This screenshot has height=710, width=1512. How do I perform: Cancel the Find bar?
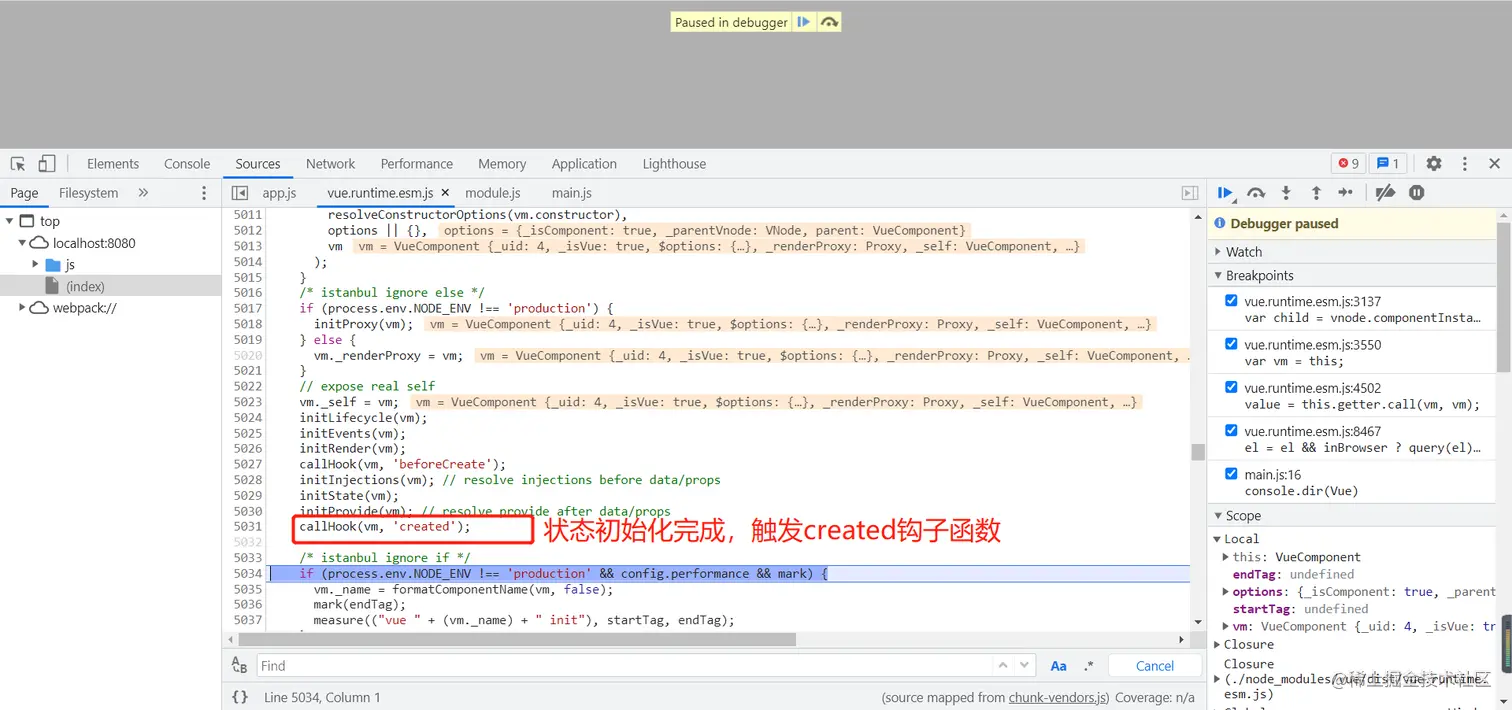(1155, 666)
